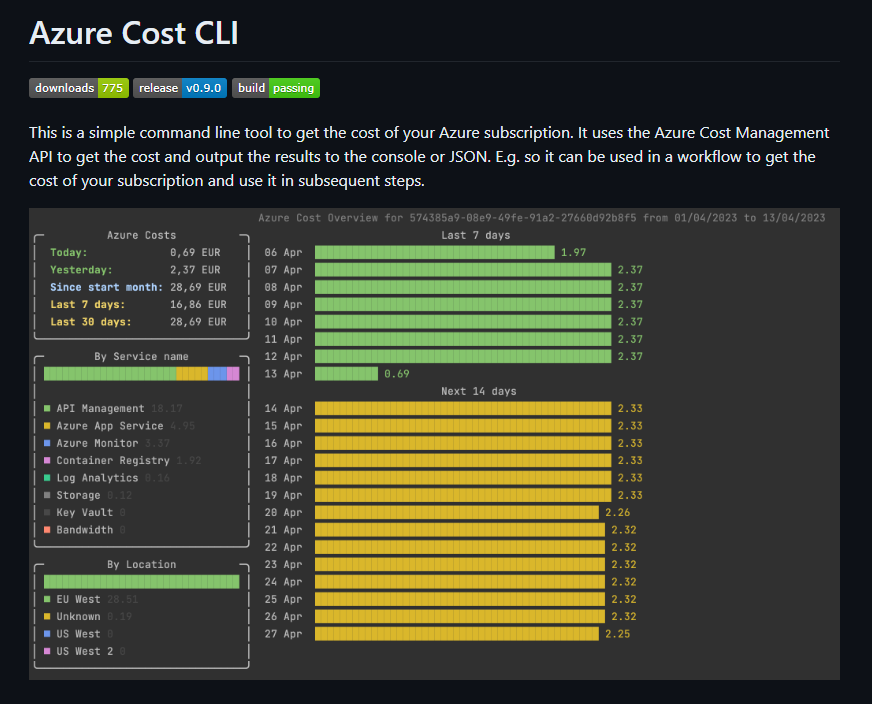This screenshot has width=872, height=704.
Task: Click the Bandwidth orange legend square
Action: (x=47, y=530)
